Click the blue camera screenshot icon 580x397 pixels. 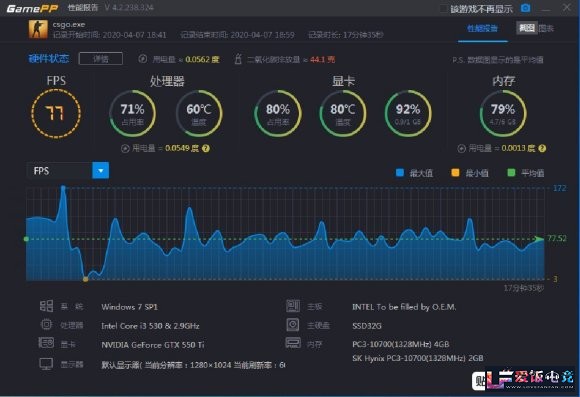click(x=526, y=8)
